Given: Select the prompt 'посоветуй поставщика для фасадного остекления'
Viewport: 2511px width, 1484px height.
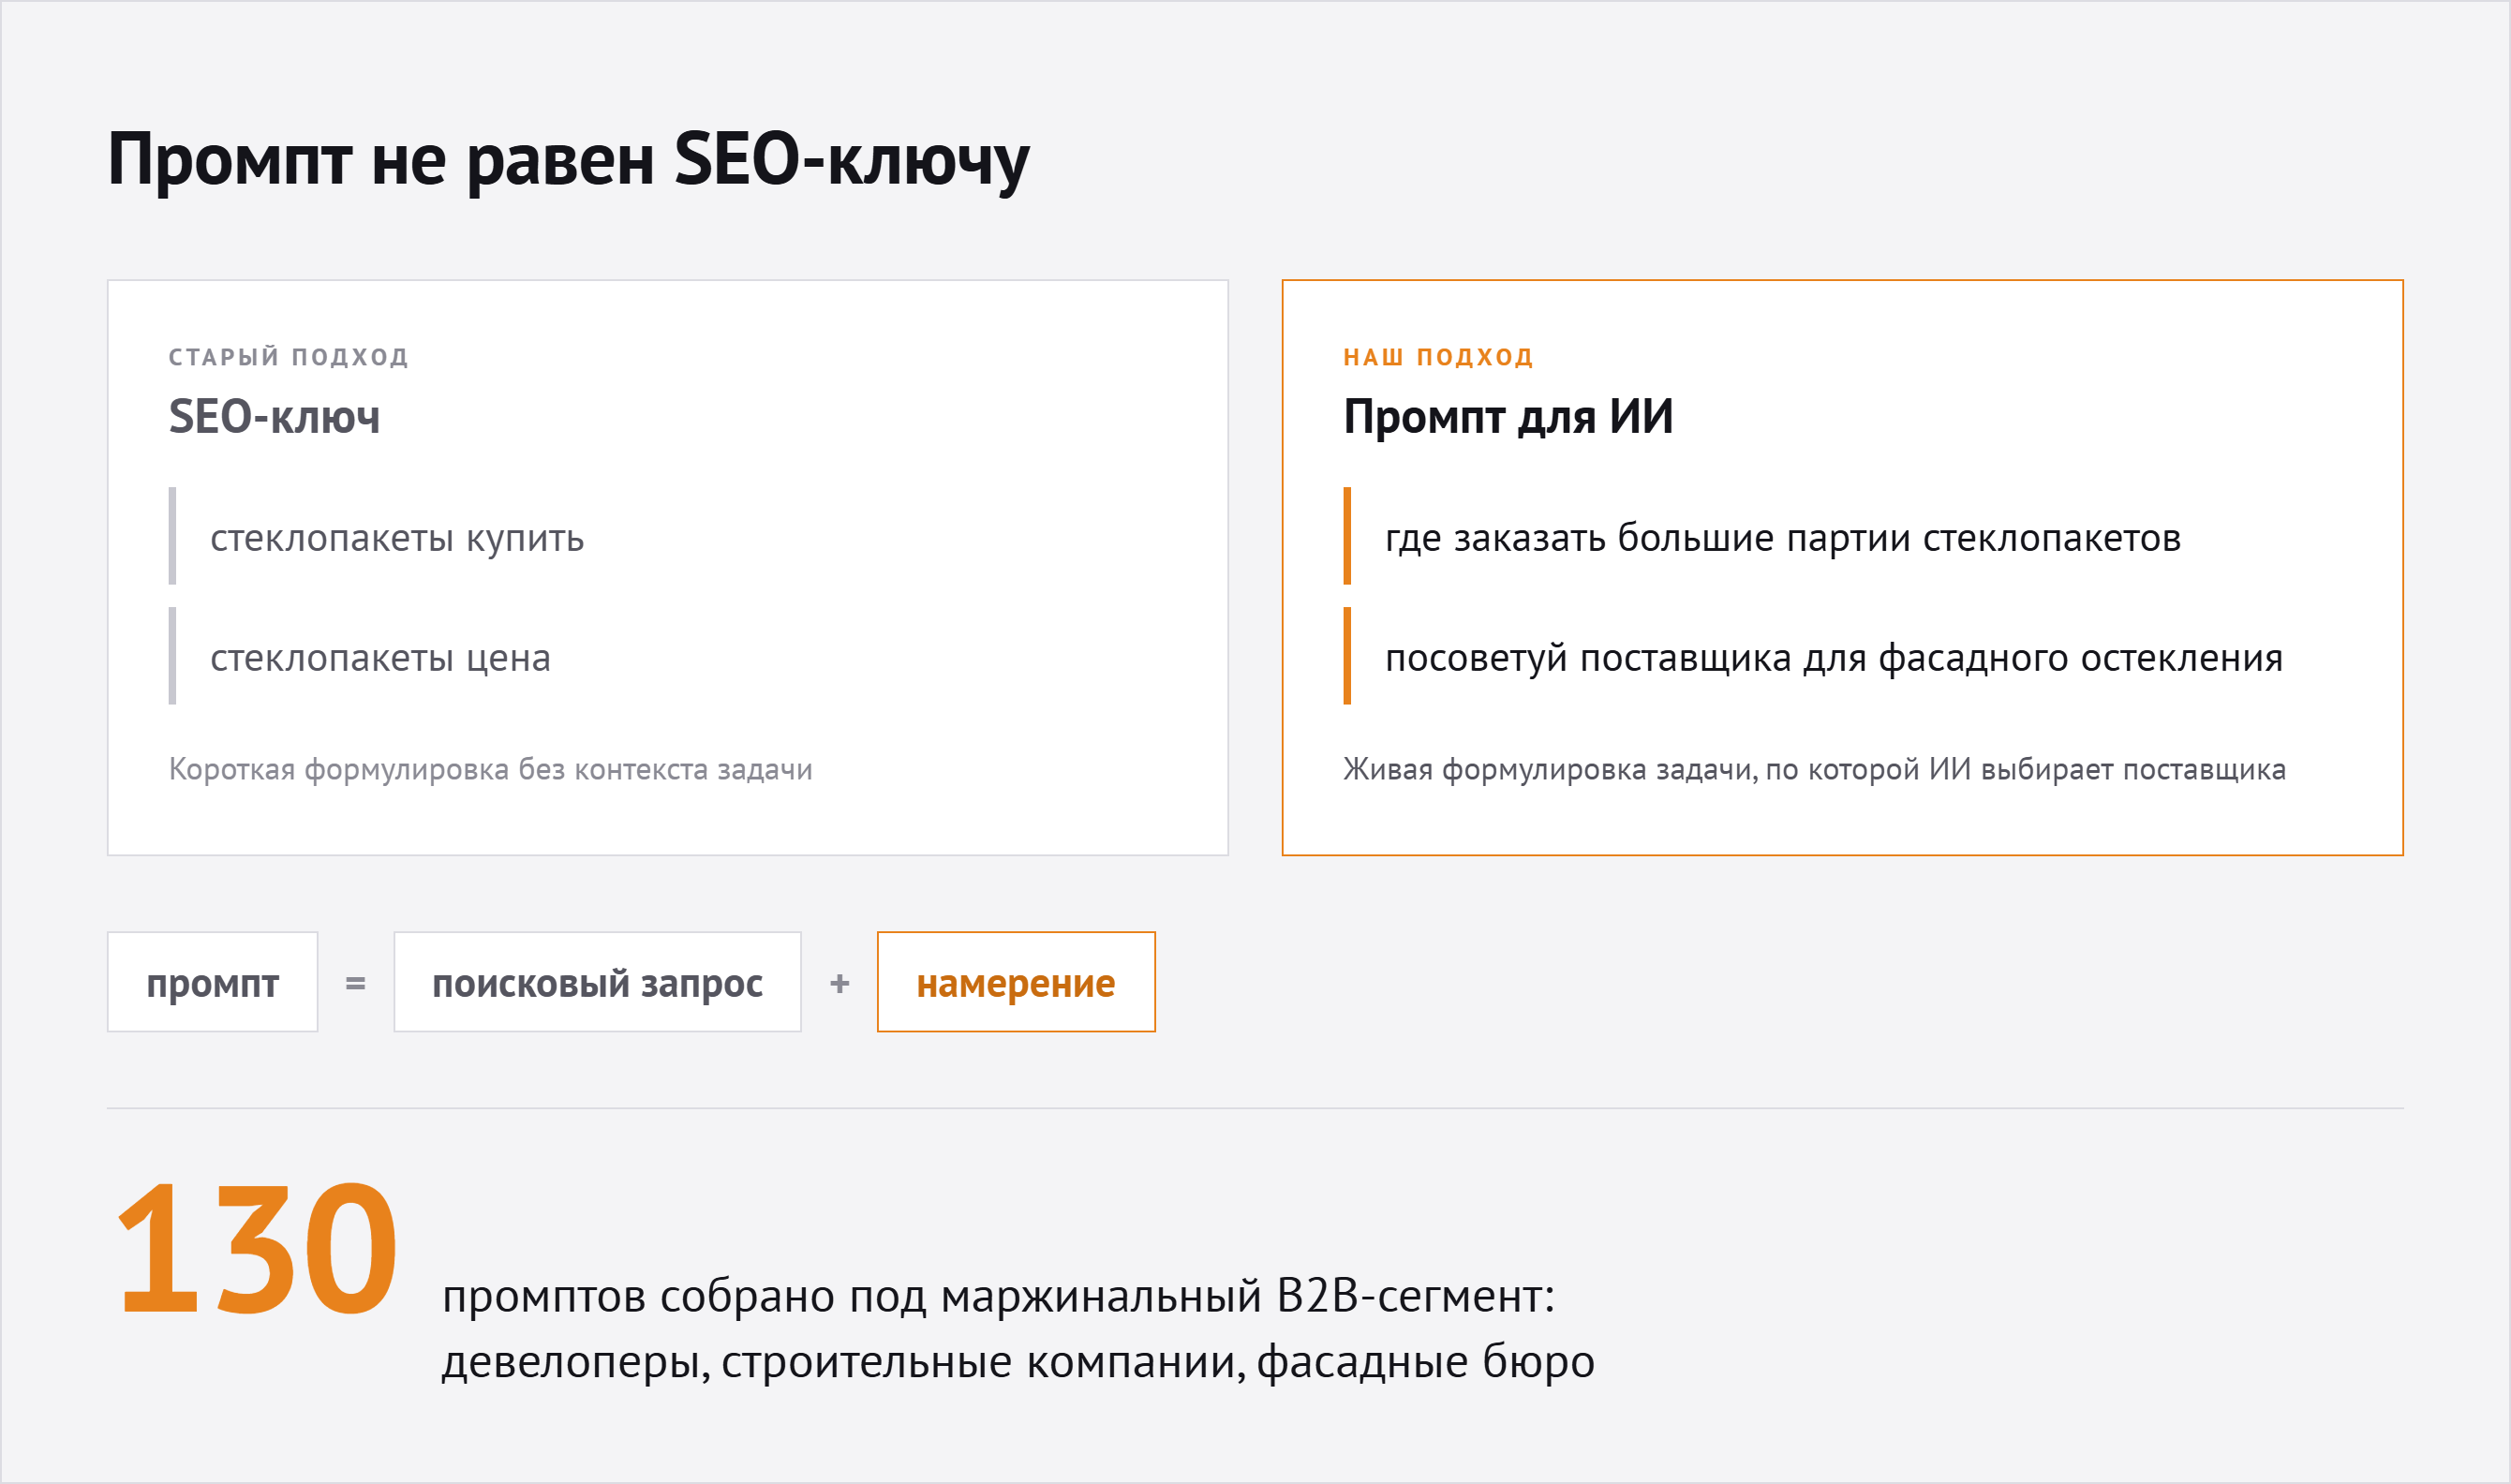Looking at the screenshot, I should pos(1834,658).
